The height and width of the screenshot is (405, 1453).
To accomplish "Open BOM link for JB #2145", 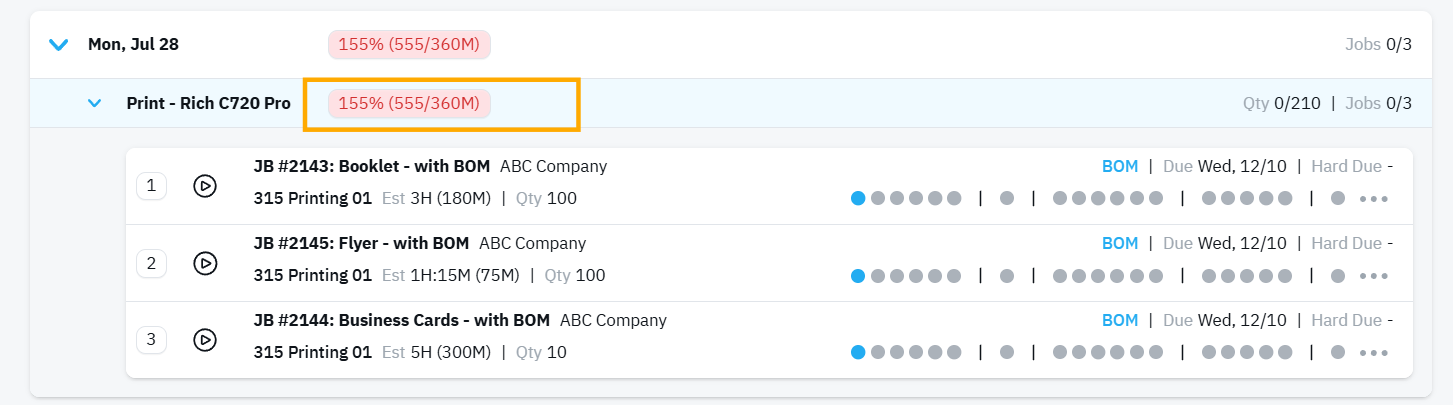I will pyautogui.click(x=1120, y=243).
